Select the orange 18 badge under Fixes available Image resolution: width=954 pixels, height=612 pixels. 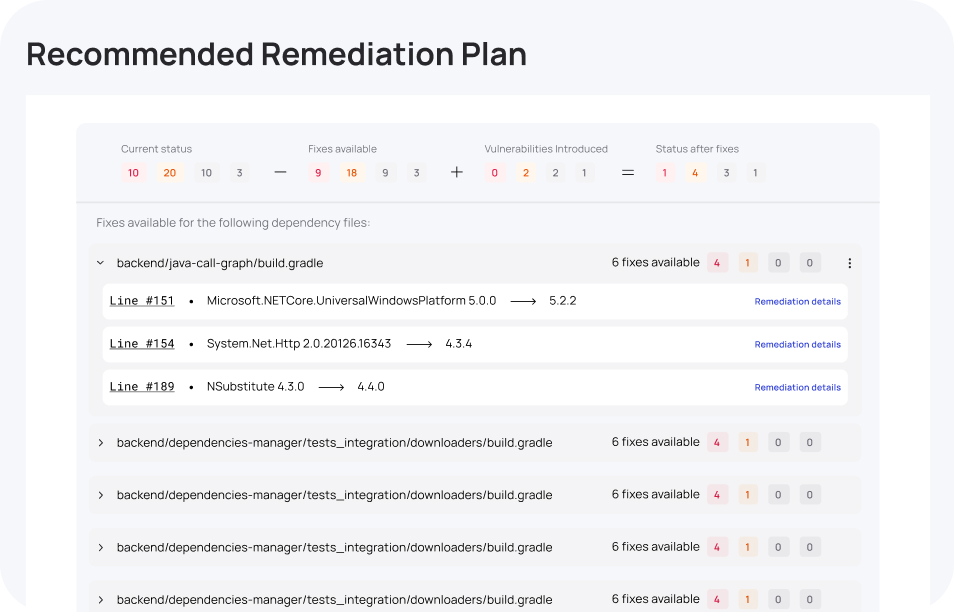click(x=351, y=173)
